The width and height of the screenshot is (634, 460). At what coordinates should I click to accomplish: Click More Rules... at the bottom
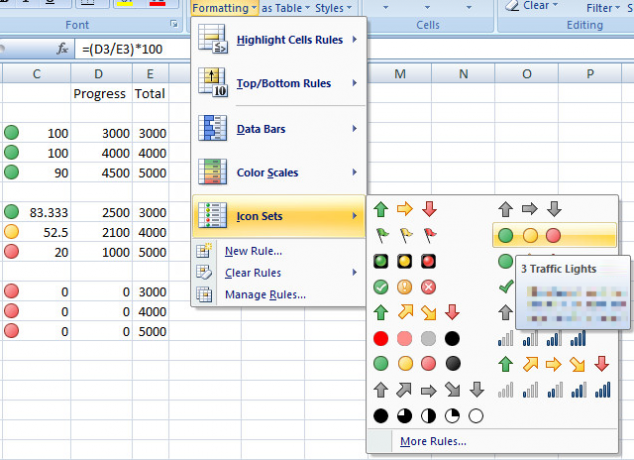click(x=433, y=441)
